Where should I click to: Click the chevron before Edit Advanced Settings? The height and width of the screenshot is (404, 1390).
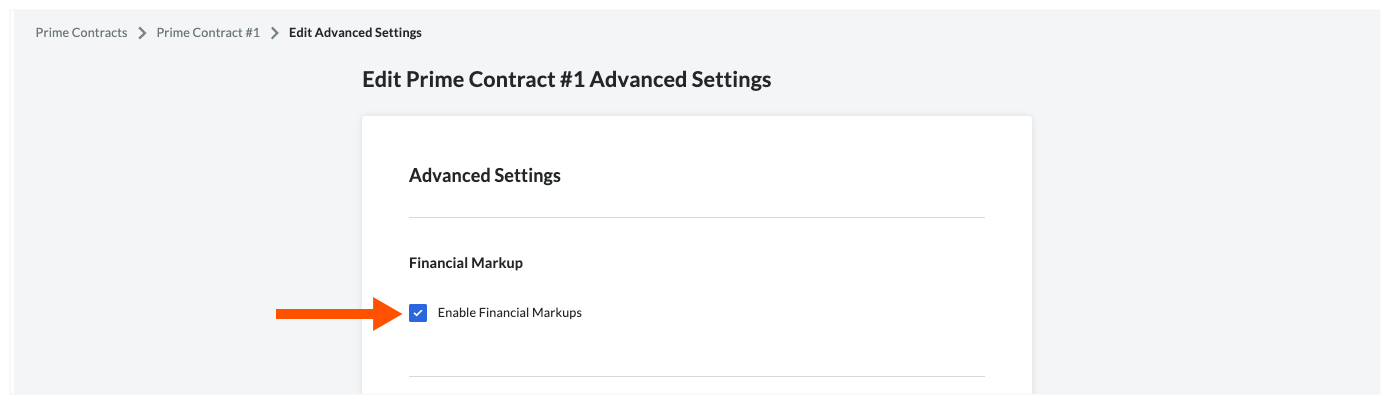(x=274, y=33)
